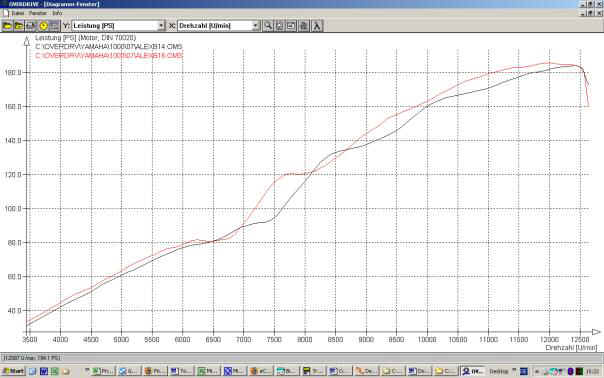This screenshot has height=378, width=604.
Task: Open the Datei menu
Action: 17,13
